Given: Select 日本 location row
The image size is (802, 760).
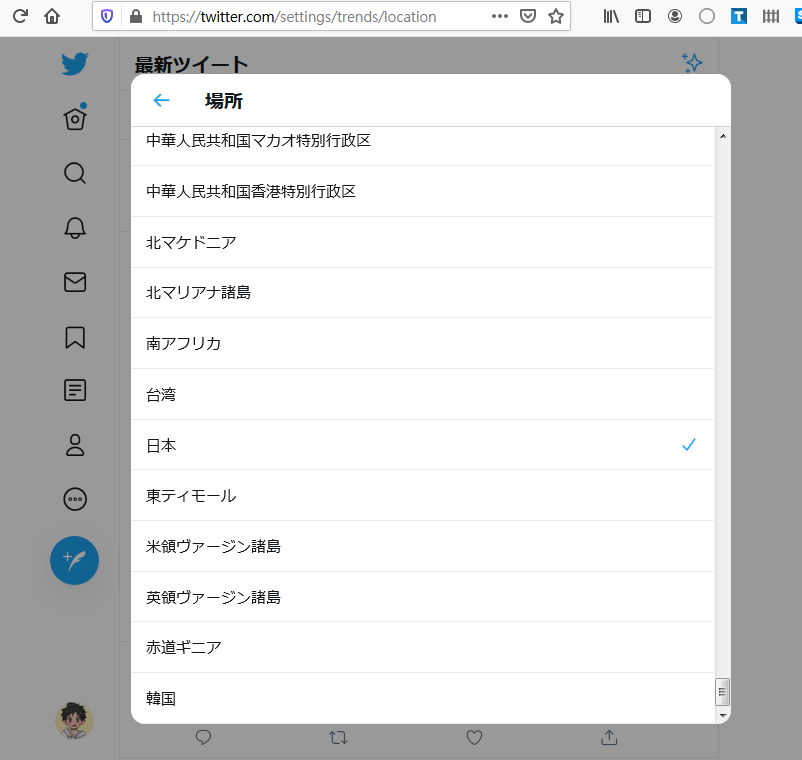Looking at the screenshot, I should [422, 445].
